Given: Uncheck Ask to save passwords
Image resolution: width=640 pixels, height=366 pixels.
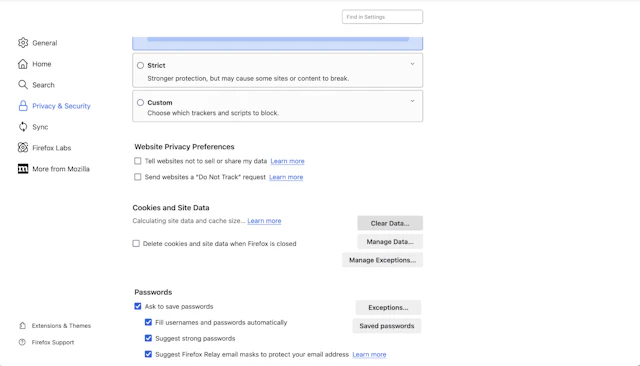Looking at the screenshot, I should [138, 306].
